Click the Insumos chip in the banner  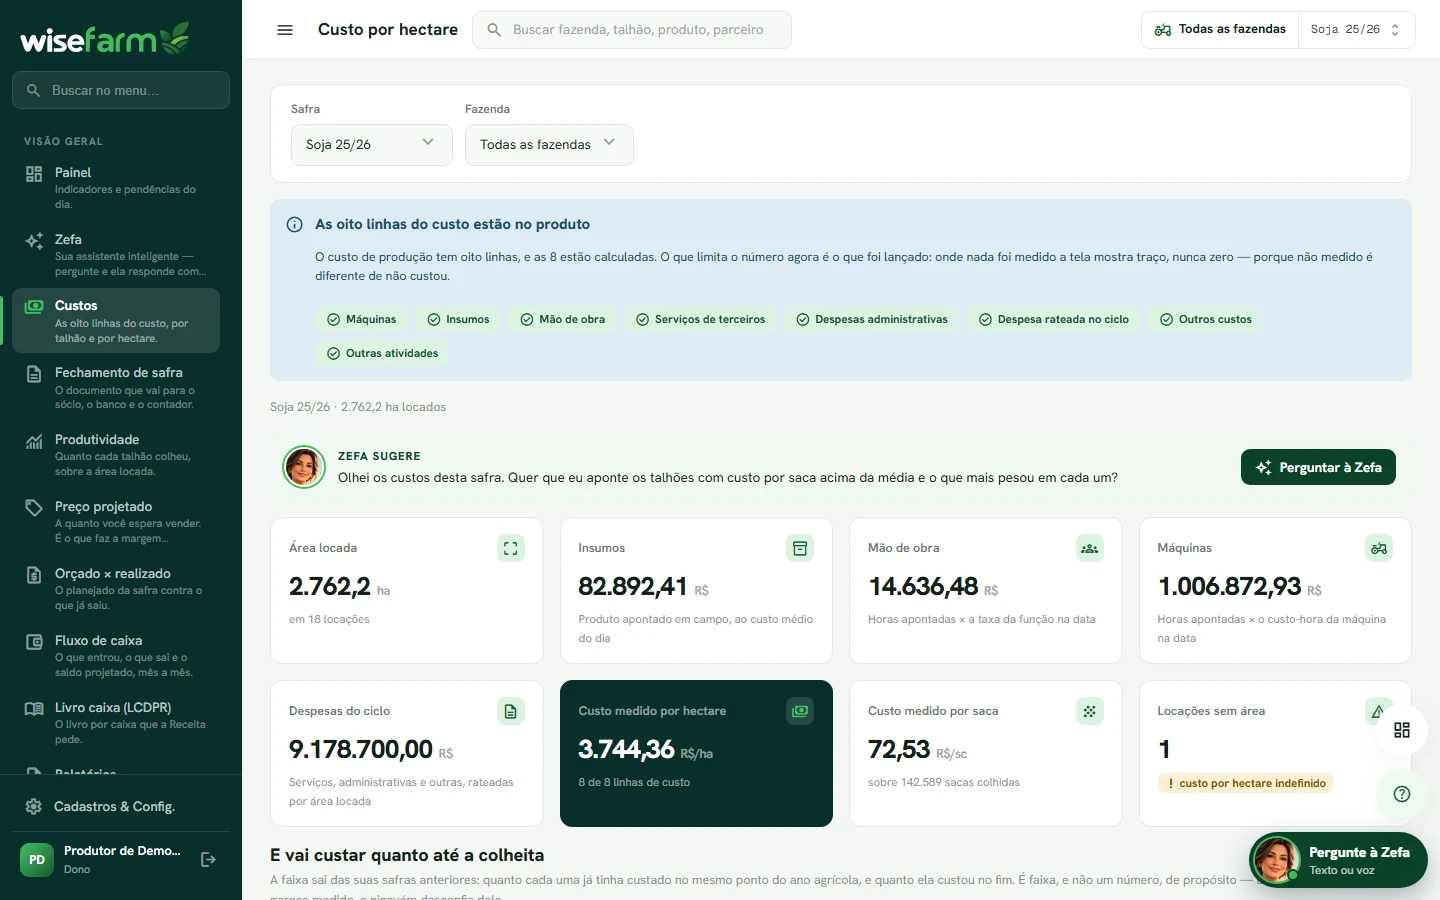coord(458,319)
